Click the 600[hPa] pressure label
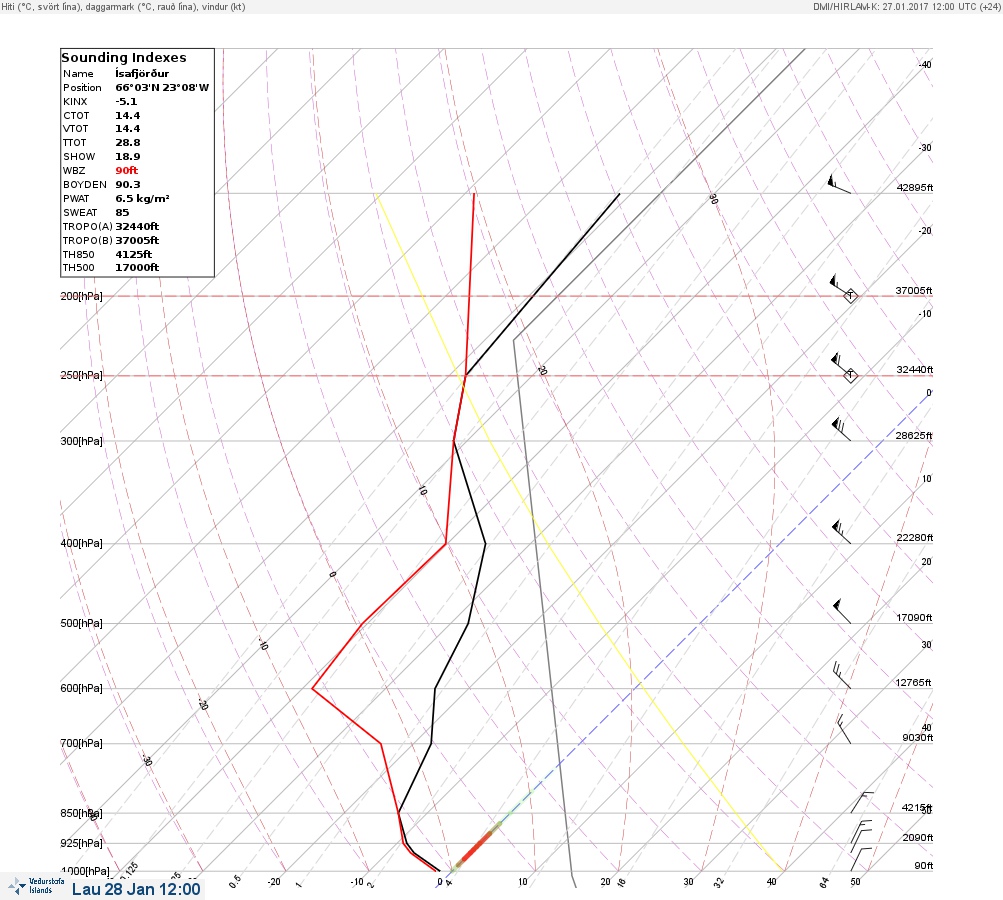Viewport: 1003px width, 900px height. pos(81,688)
